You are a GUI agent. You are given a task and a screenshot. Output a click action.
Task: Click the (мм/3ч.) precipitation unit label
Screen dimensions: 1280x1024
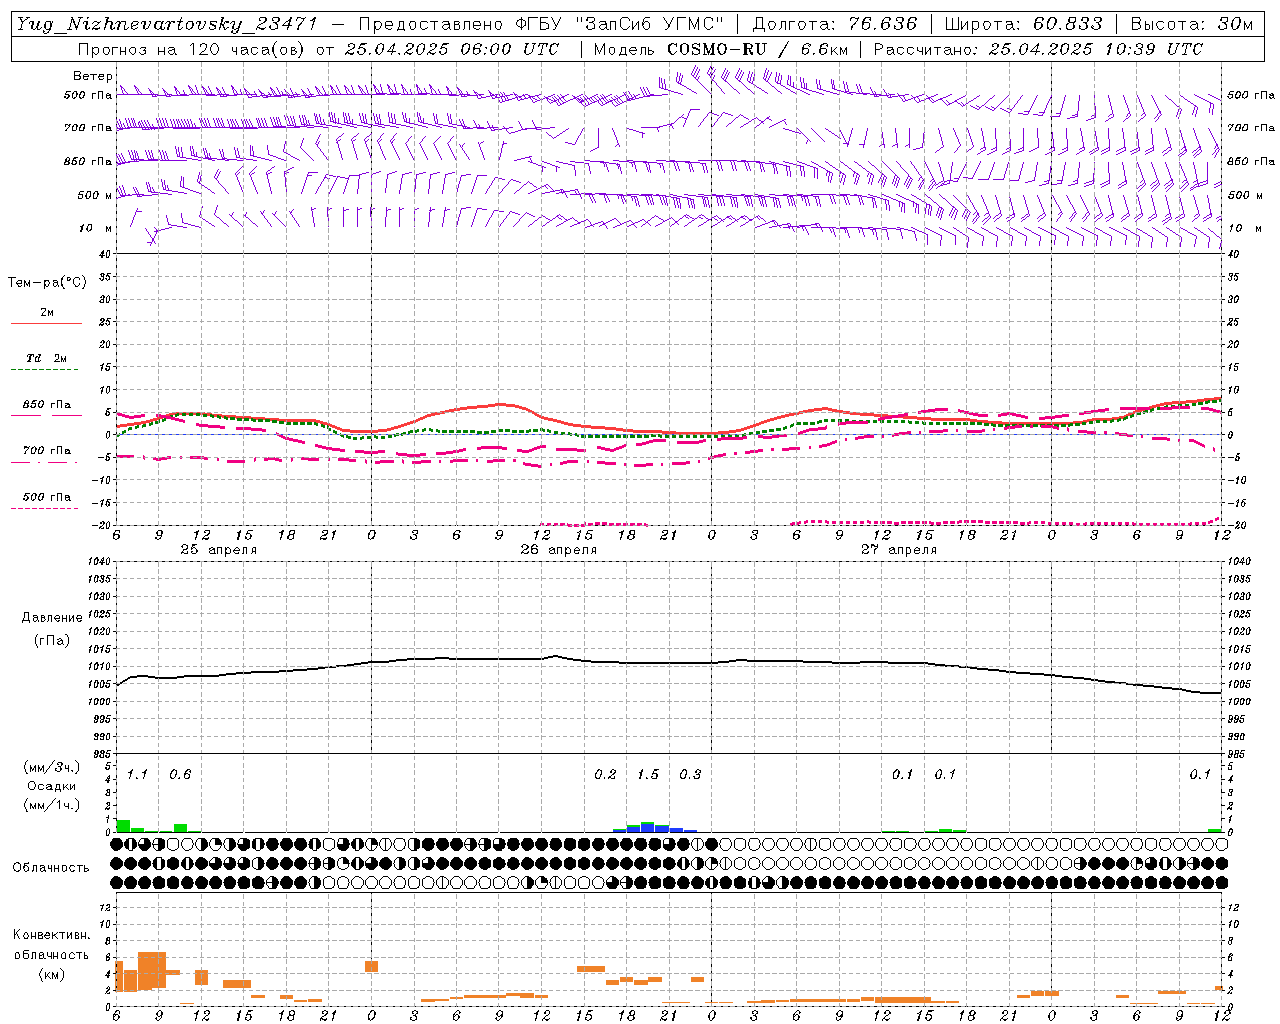point(52,768)
